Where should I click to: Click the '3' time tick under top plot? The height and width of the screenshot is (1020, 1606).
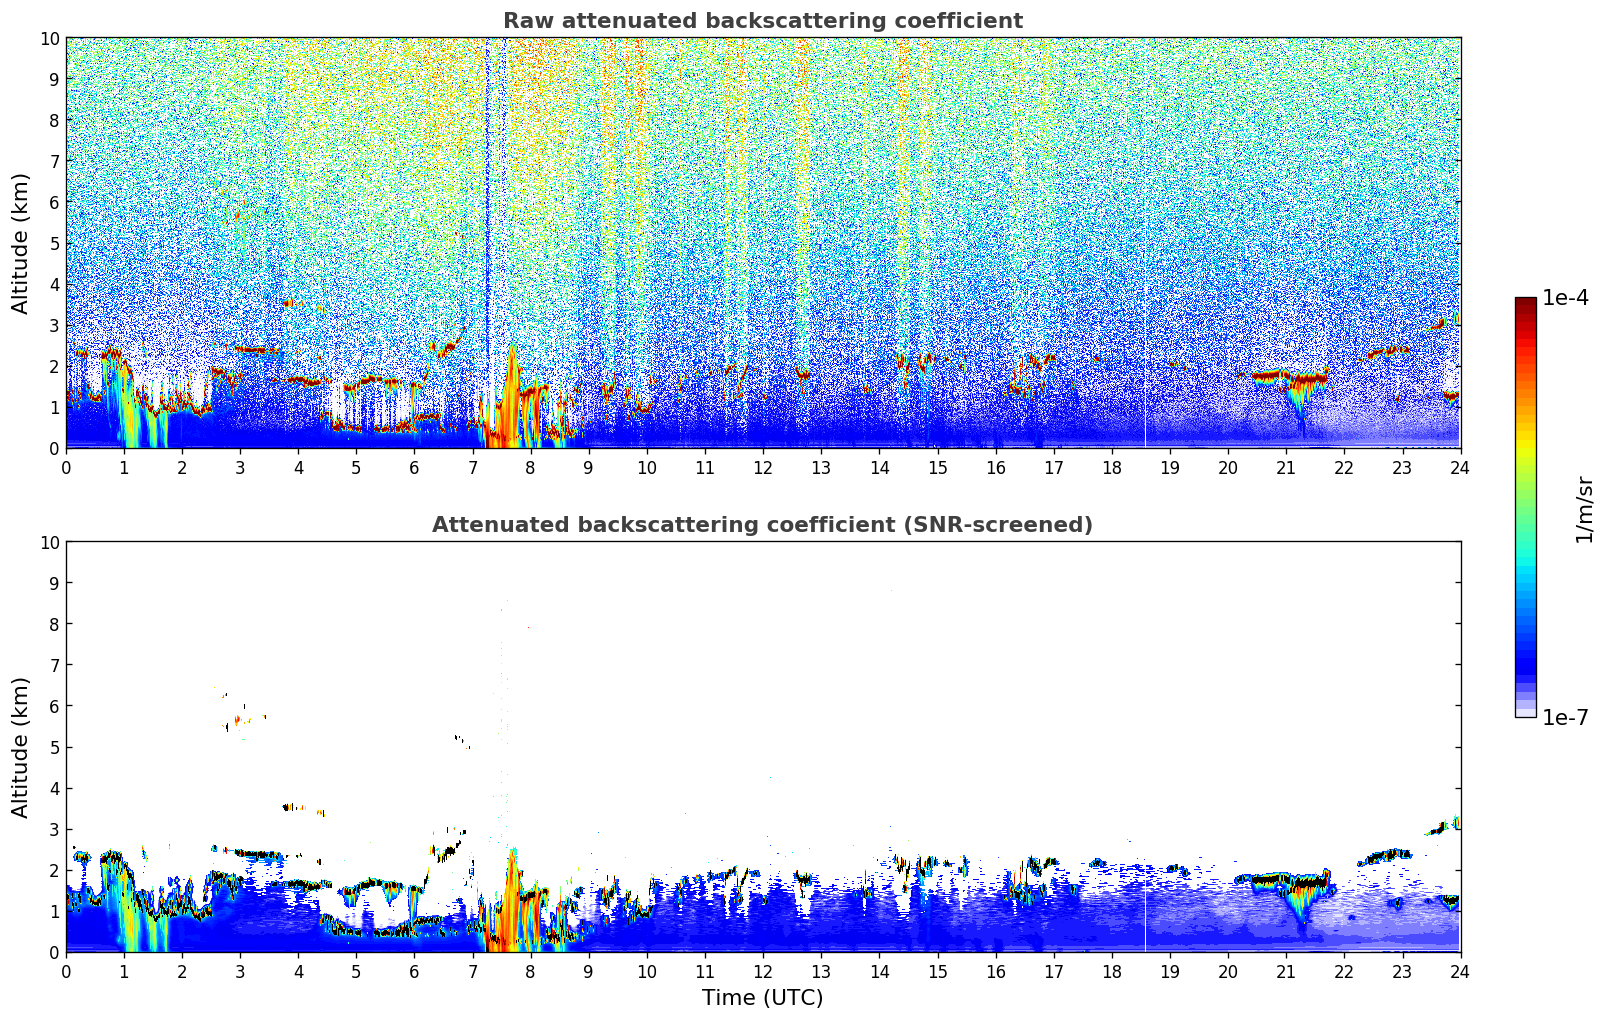(240, 468)
